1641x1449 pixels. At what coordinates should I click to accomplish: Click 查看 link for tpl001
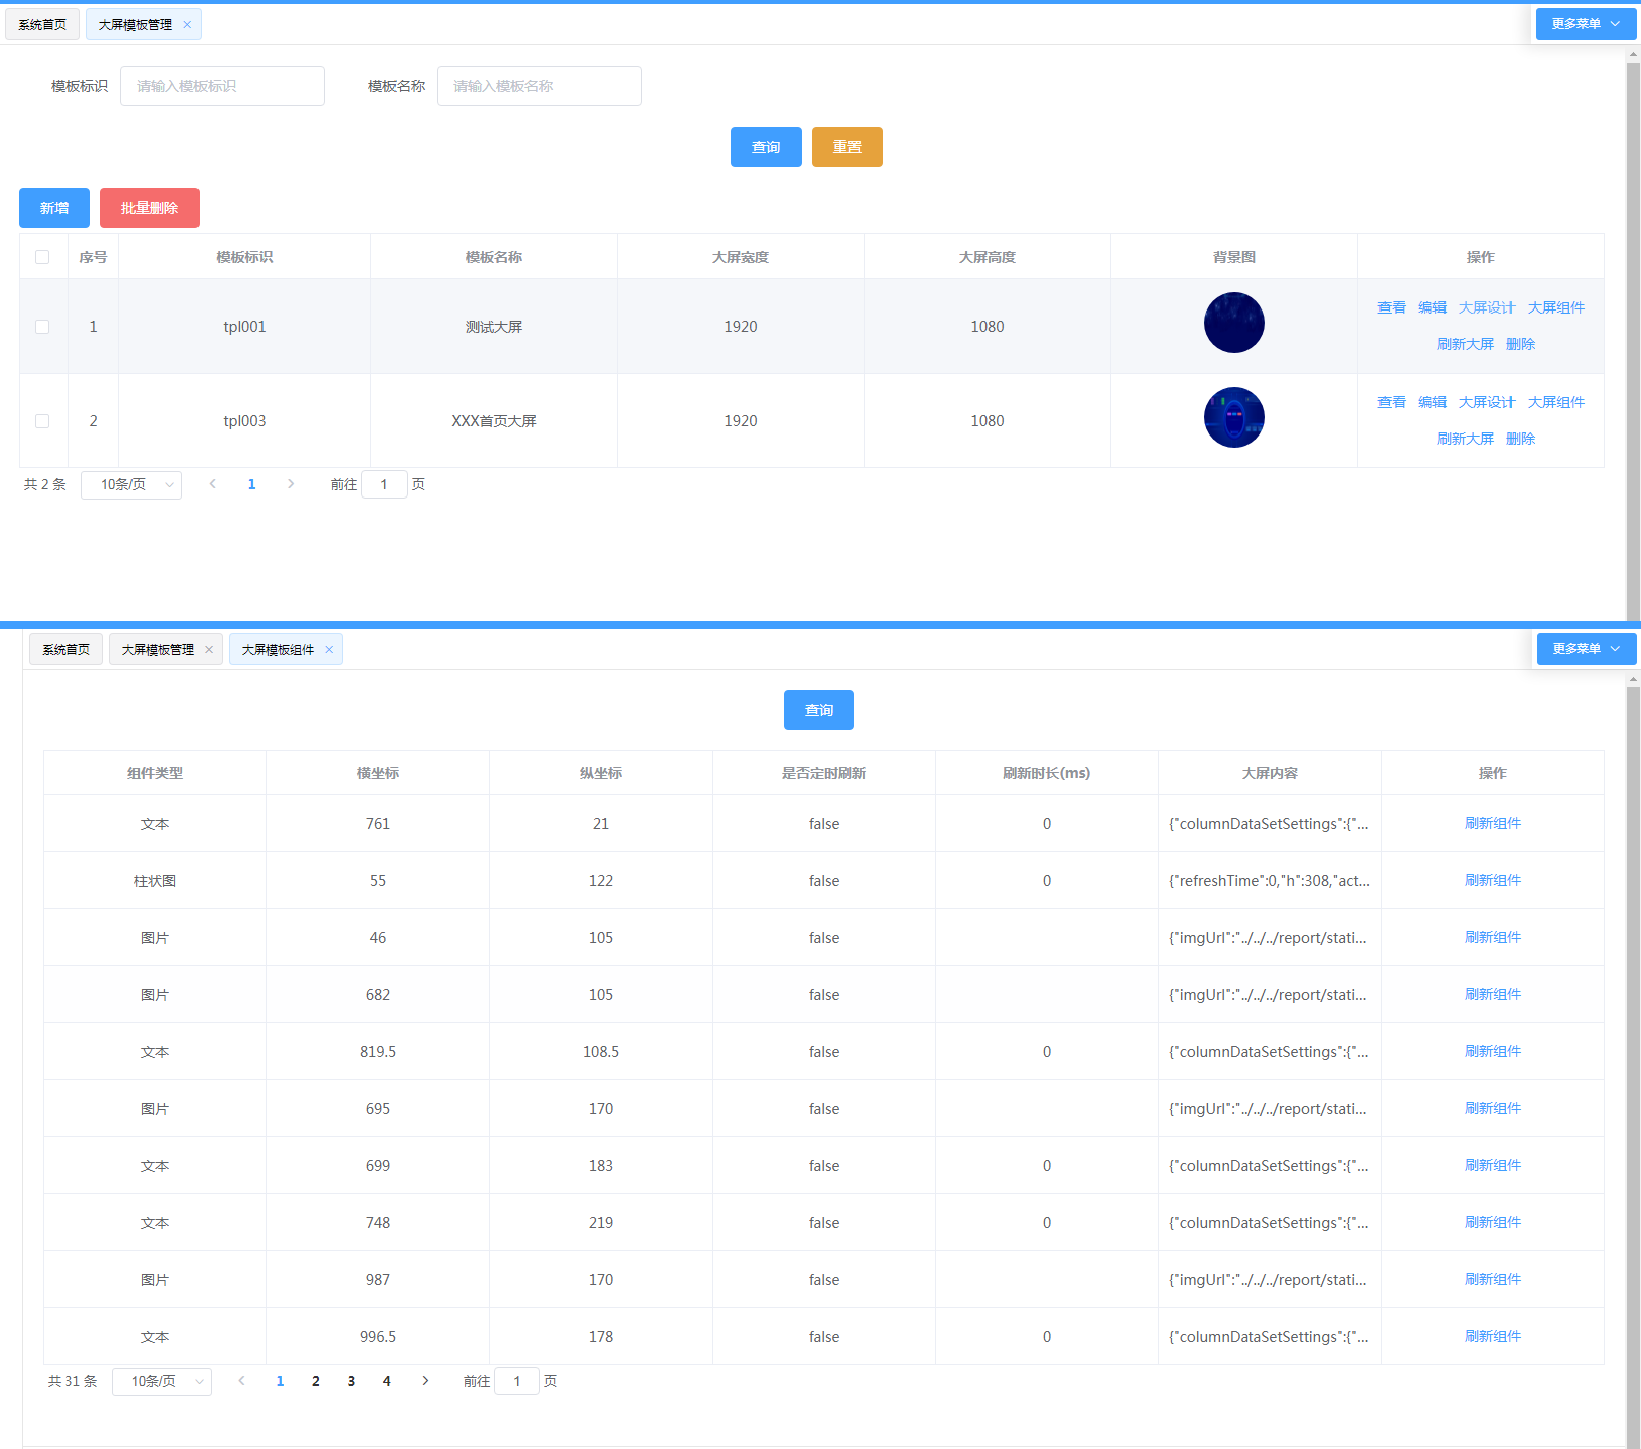[1391, 308]
